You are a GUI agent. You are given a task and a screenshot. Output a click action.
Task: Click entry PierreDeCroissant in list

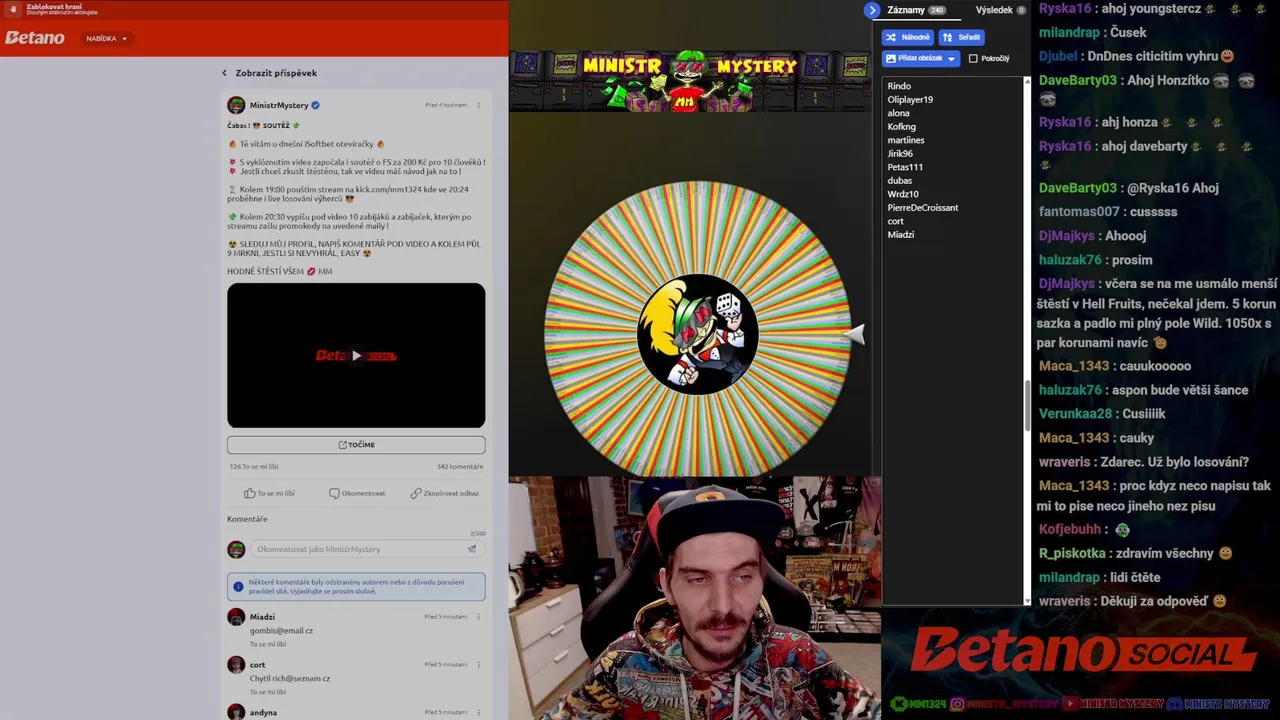pos(922,208)
